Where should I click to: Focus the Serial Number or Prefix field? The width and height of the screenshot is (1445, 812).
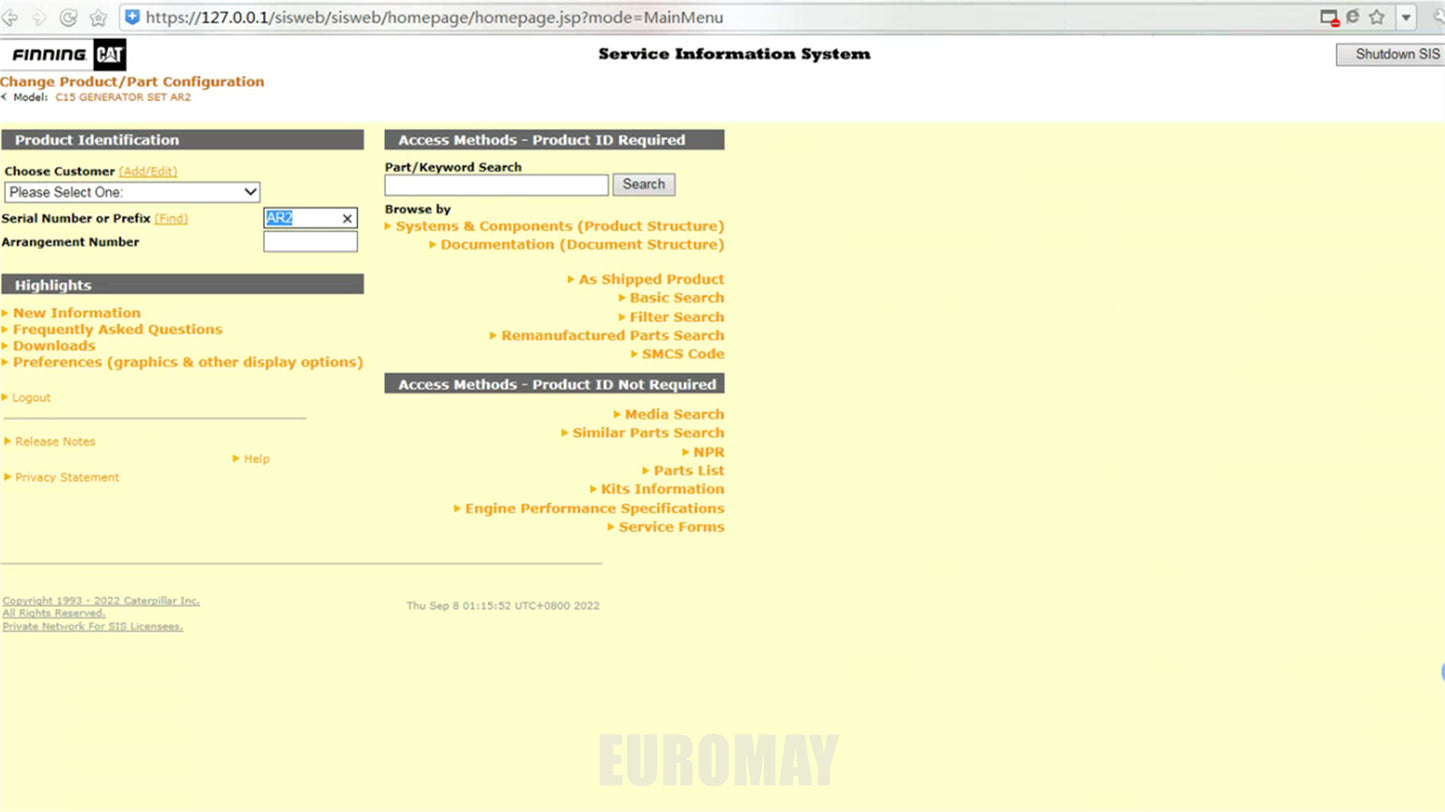pos(310,218)
